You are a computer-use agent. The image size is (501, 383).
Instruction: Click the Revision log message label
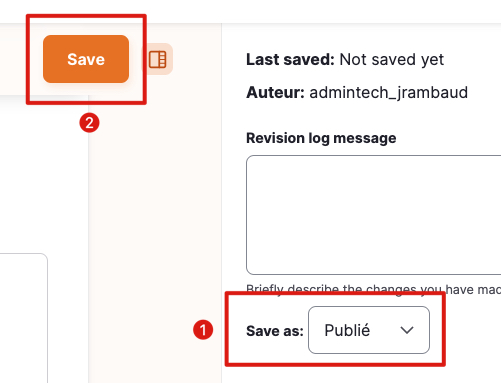coord(321,138)
